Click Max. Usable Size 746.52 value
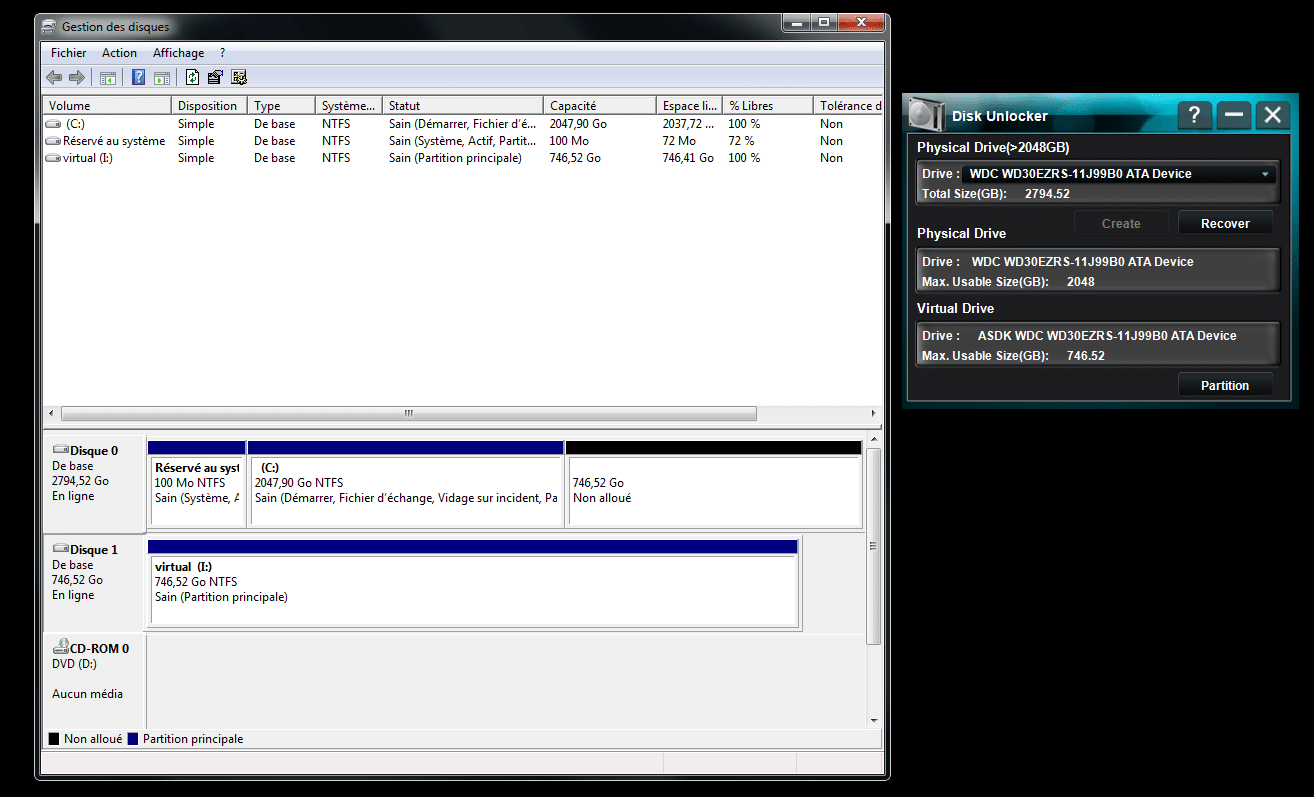Screen dimensions: 1314x797 point(1085,356)
